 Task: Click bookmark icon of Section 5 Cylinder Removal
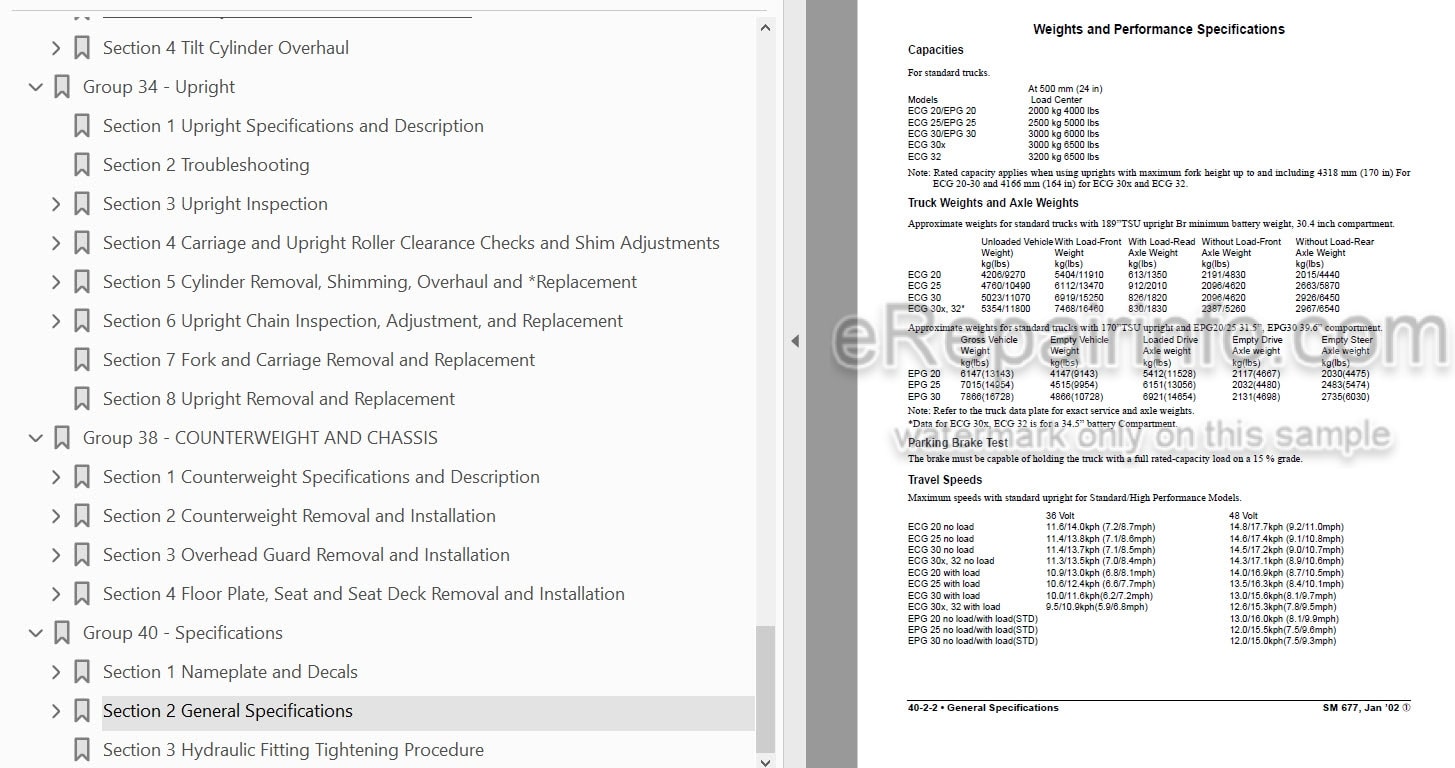[82, 282]
